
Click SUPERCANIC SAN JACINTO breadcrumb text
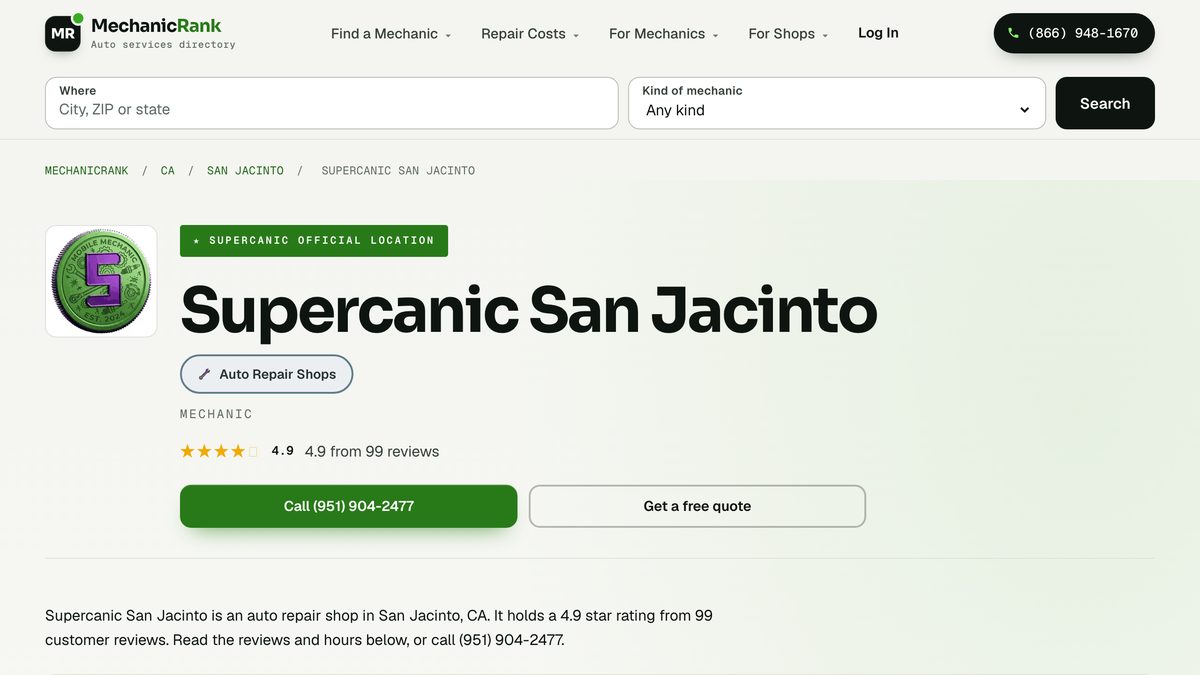point(398,171)
